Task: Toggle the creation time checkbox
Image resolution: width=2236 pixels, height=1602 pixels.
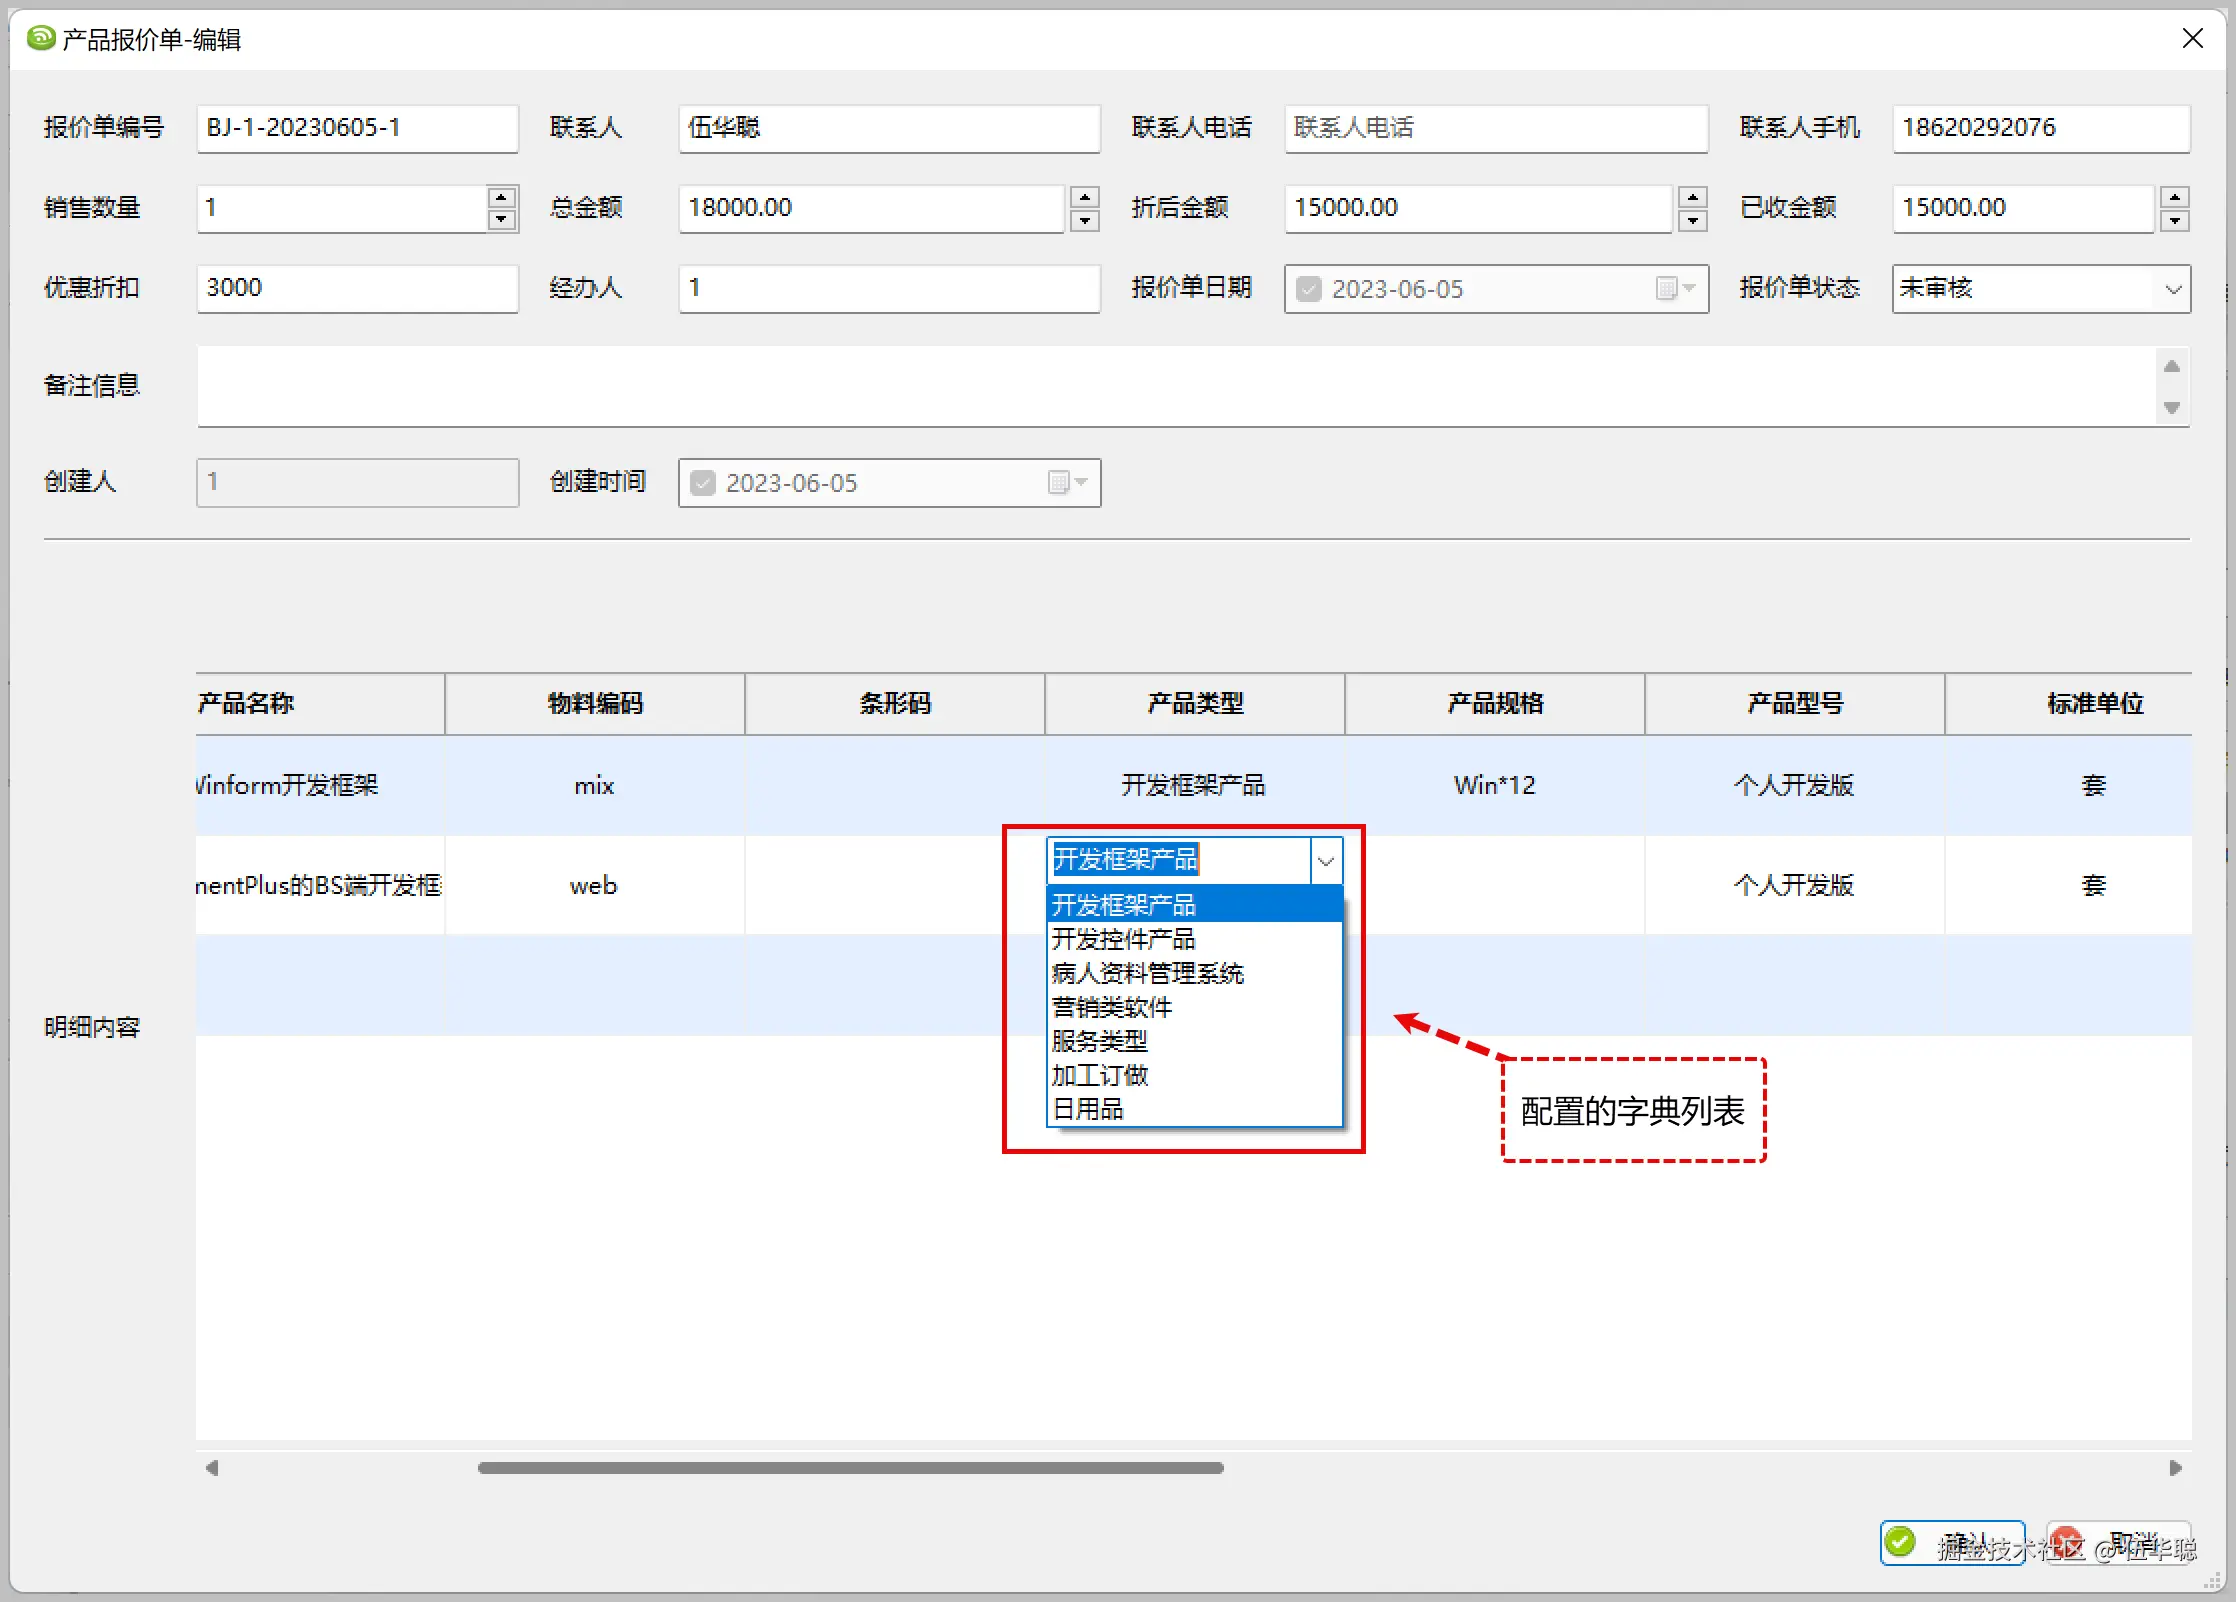Action: pyautogui.click(x=703, y=483)
